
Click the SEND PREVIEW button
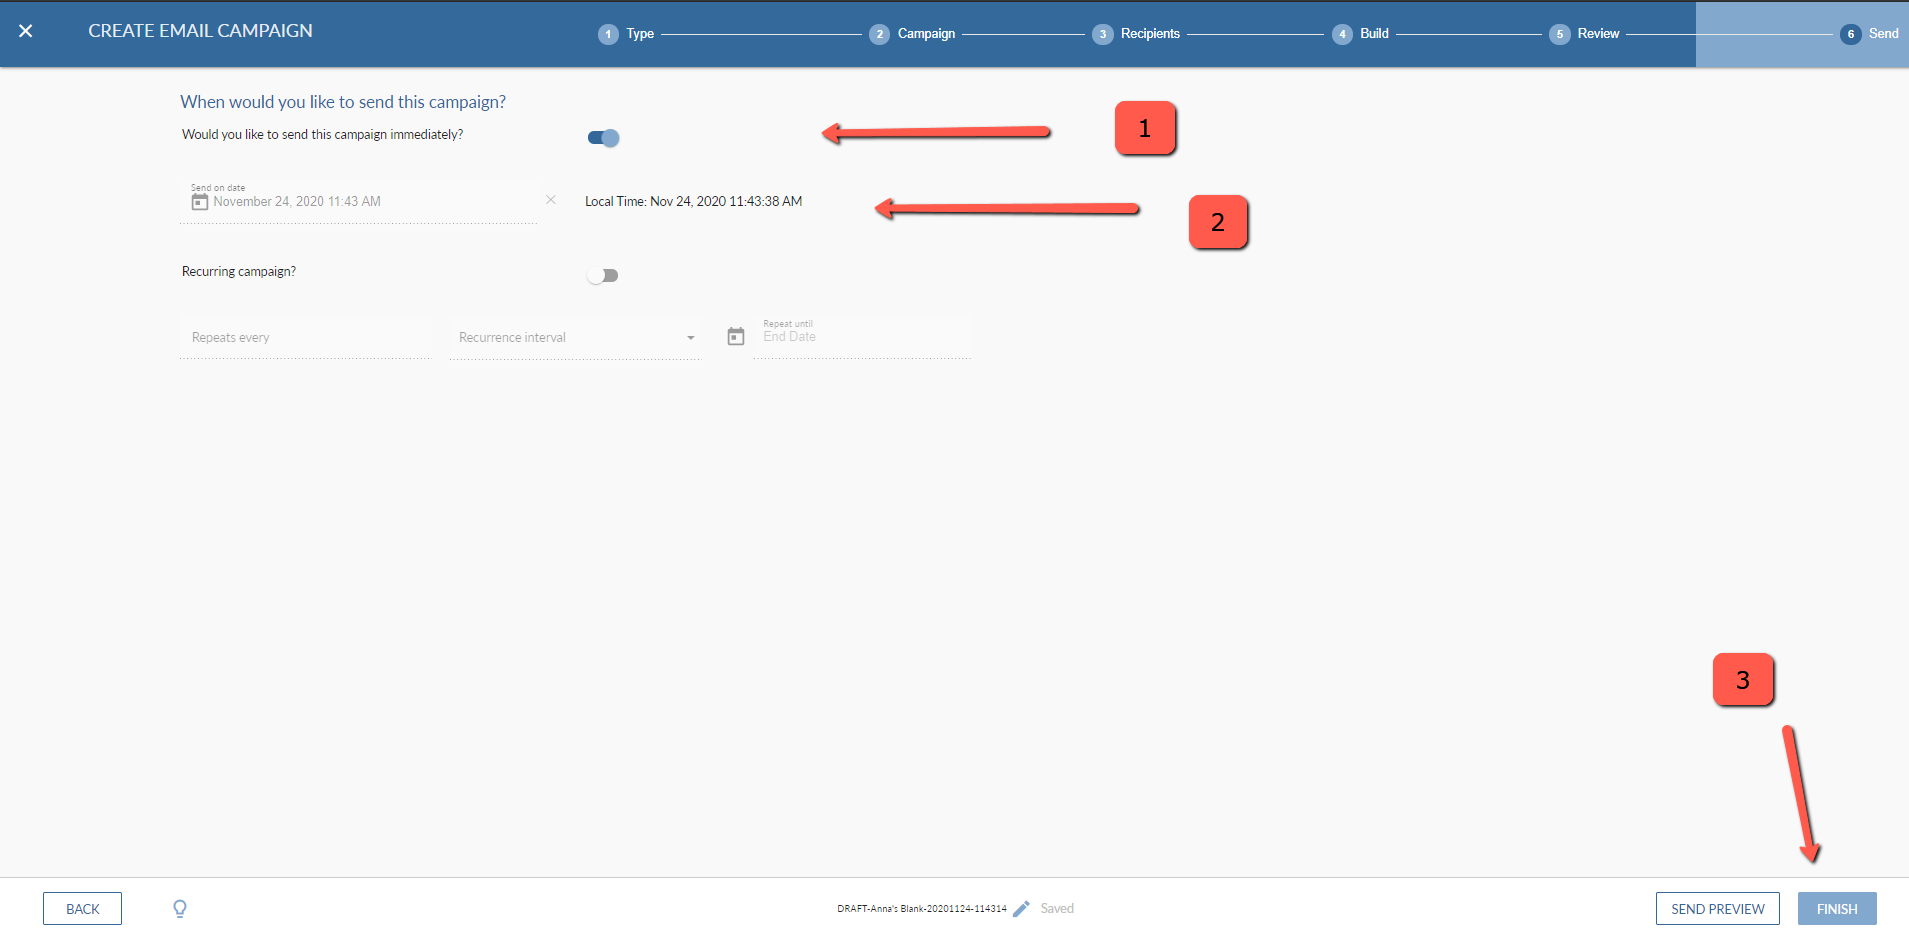[x=1718, y=909]
